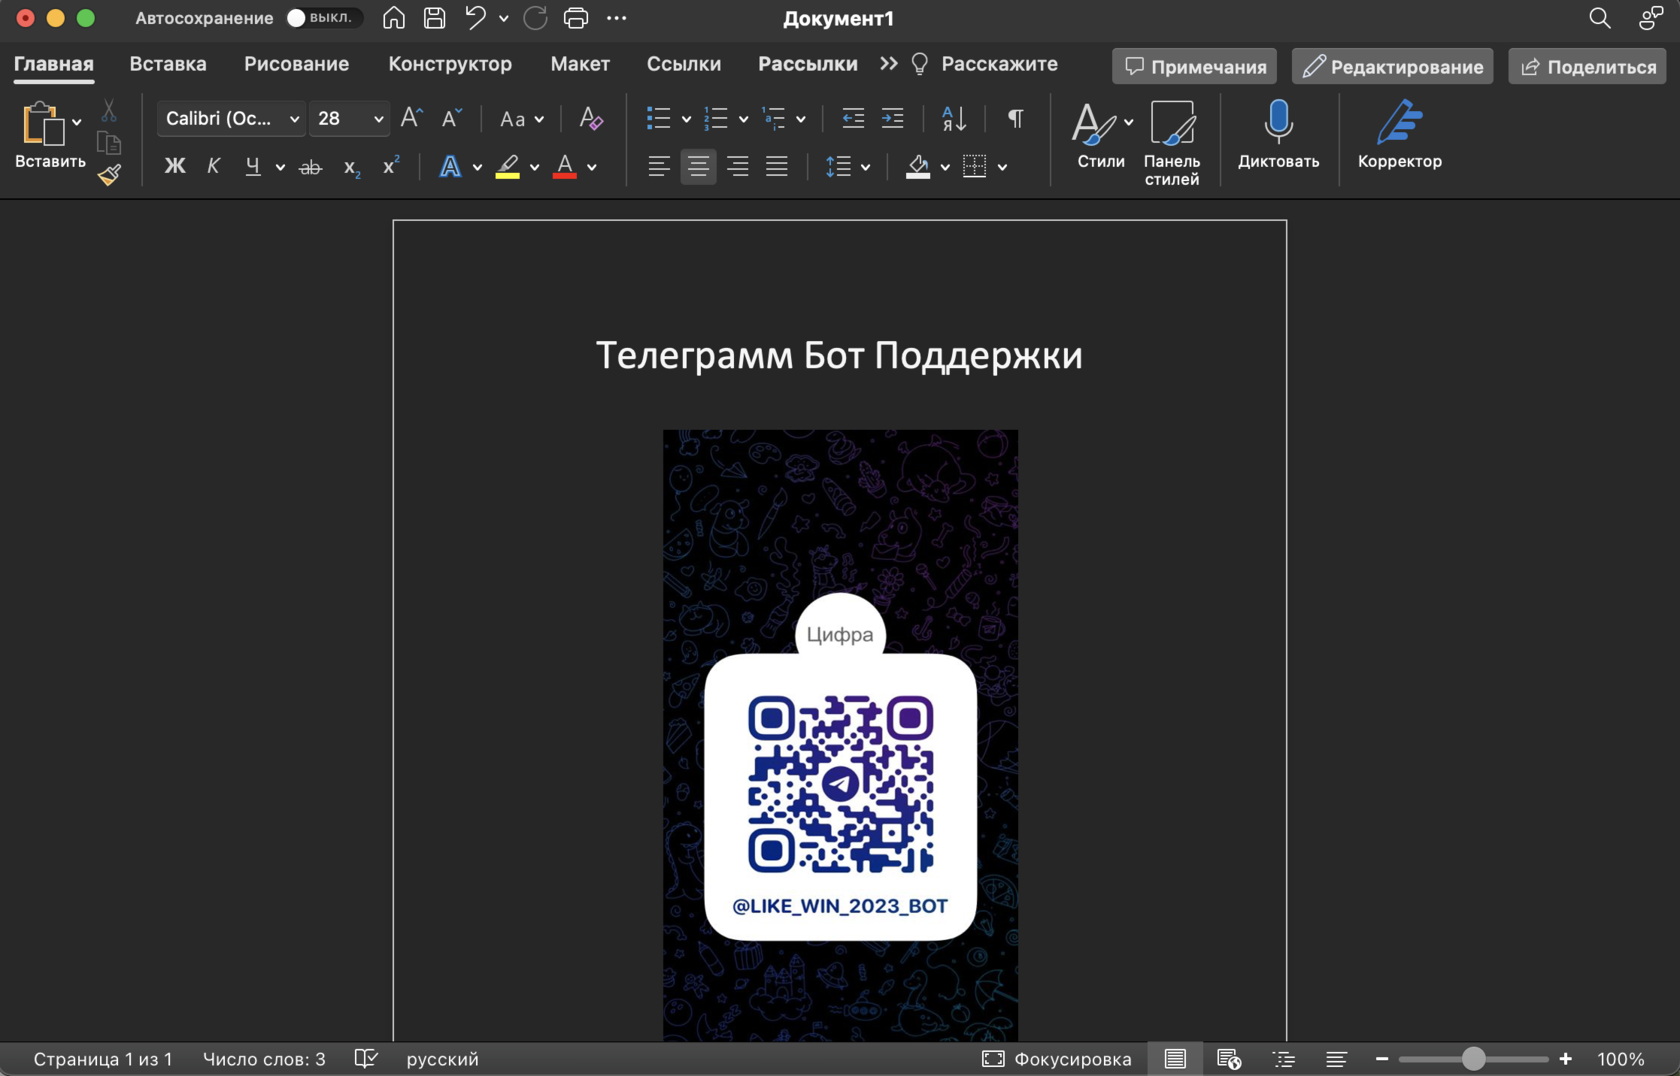Select the Format Painter brush
The height and width of the screenshot is (1076, 1680).
coord(109,175)
